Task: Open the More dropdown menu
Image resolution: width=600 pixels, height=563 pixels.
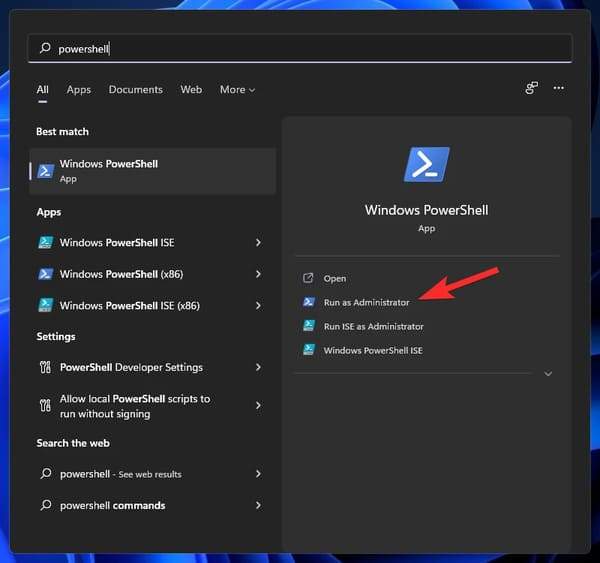Action: point(237,90)
